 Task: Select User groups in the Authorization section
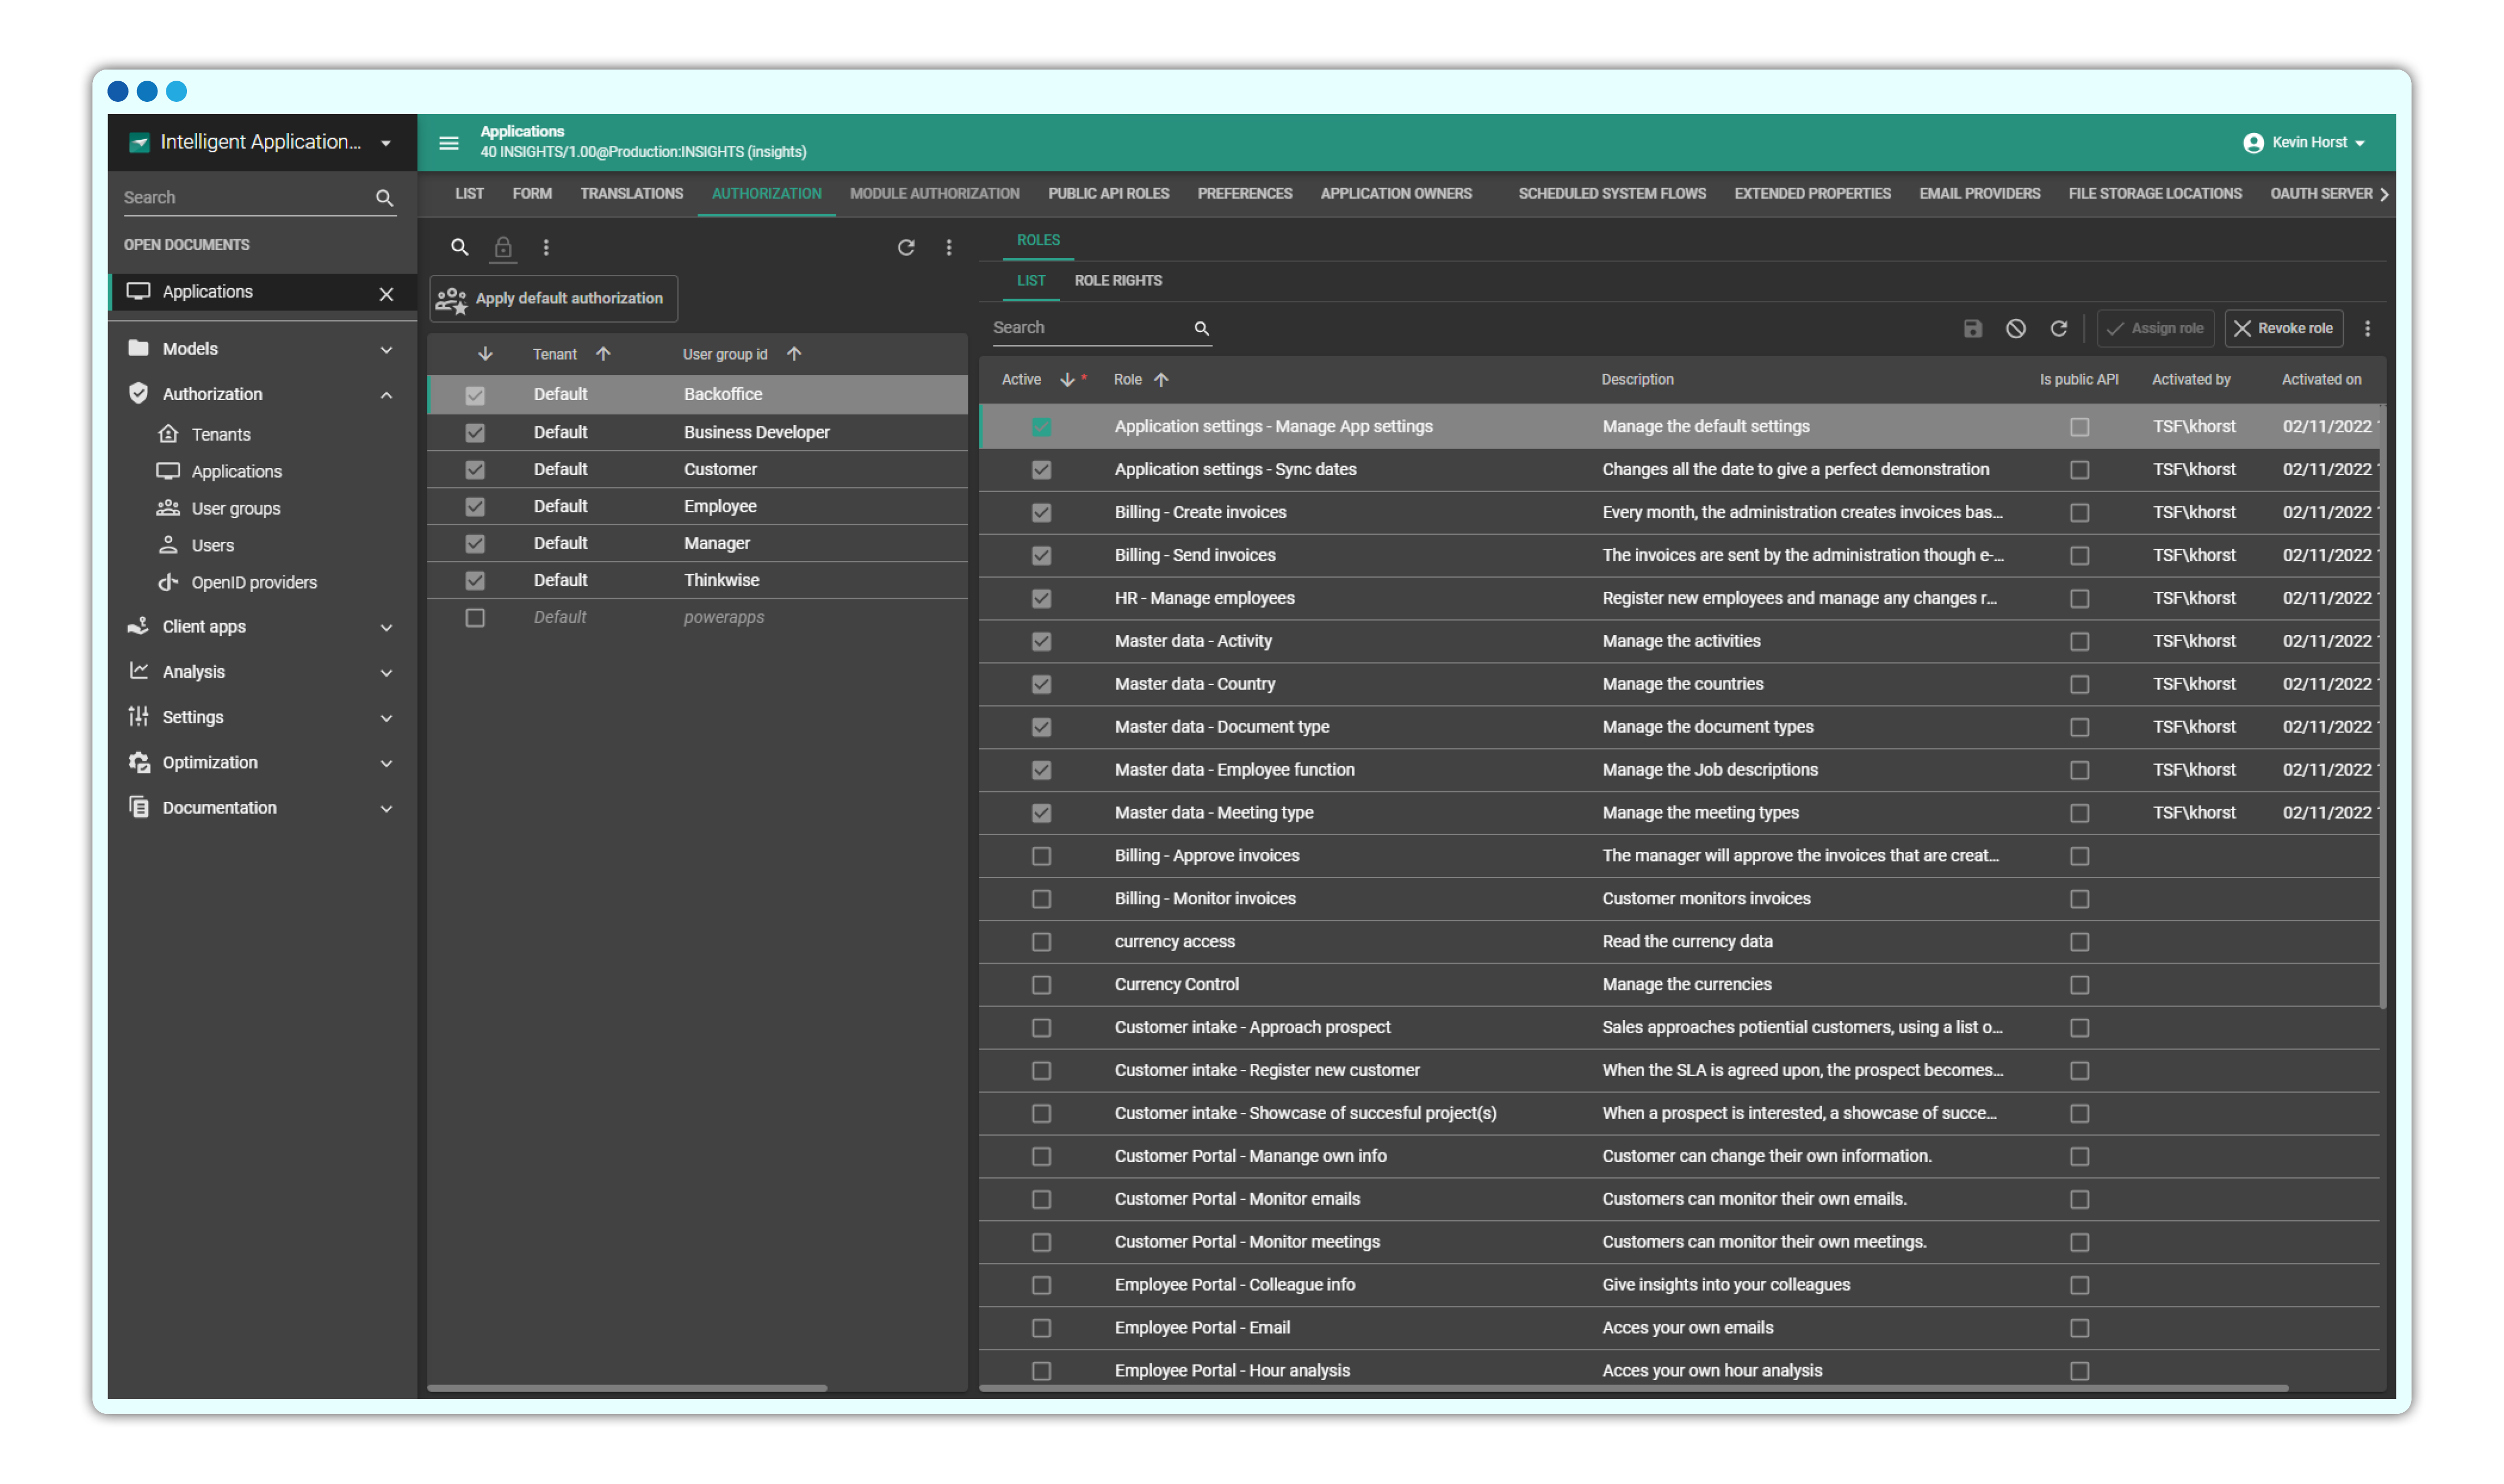(x=236, y=508)
